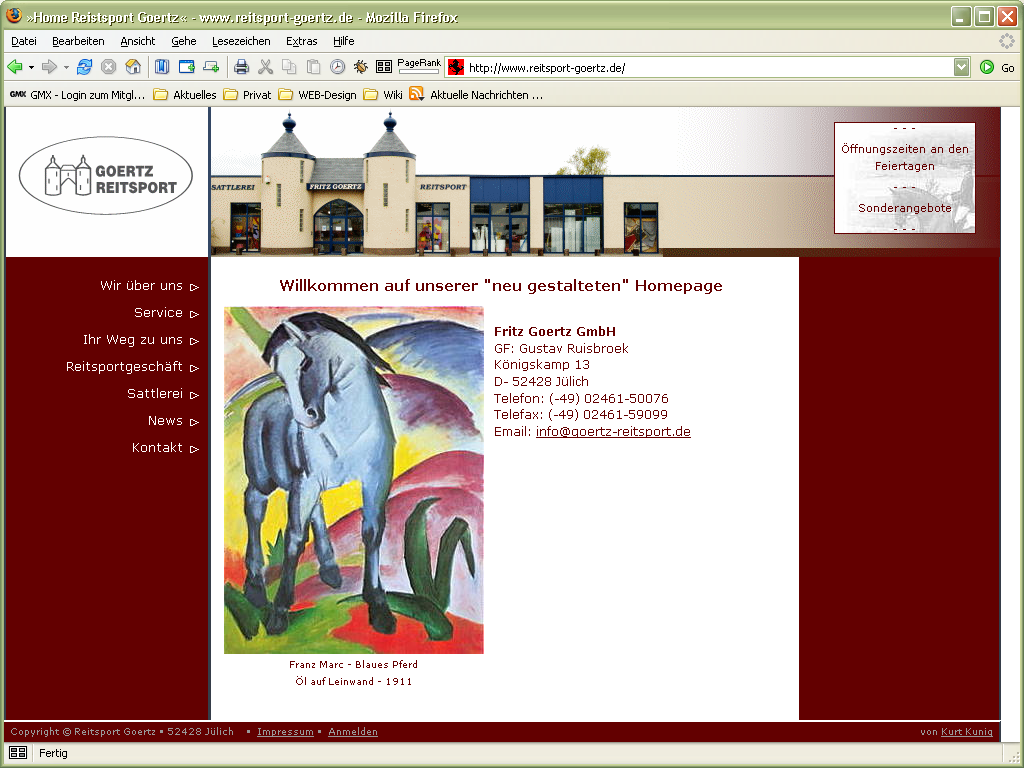Click the tile grid icon beside PageRank
This screenshot has height=768, width=1024.
click(x=384, y=67)
